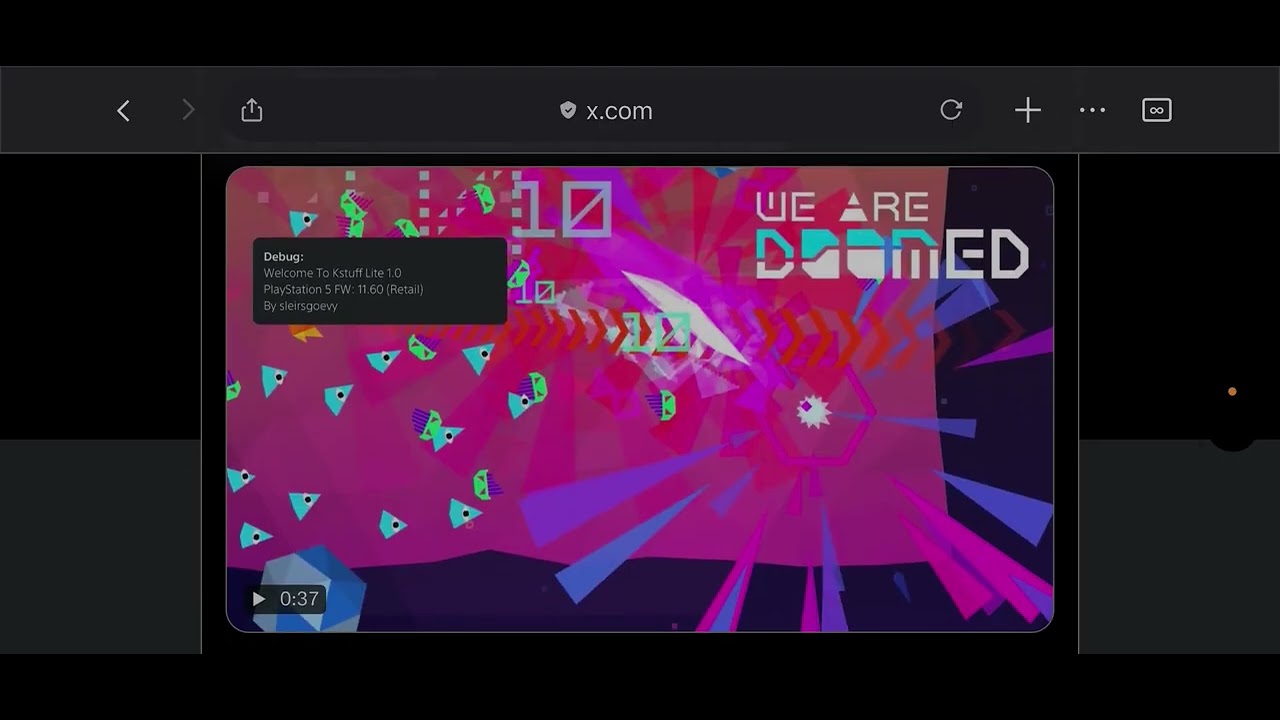
Task: Click the 'By sleirsgoevy' credit text
Action: pyautogui.click(x=301, y=306)
